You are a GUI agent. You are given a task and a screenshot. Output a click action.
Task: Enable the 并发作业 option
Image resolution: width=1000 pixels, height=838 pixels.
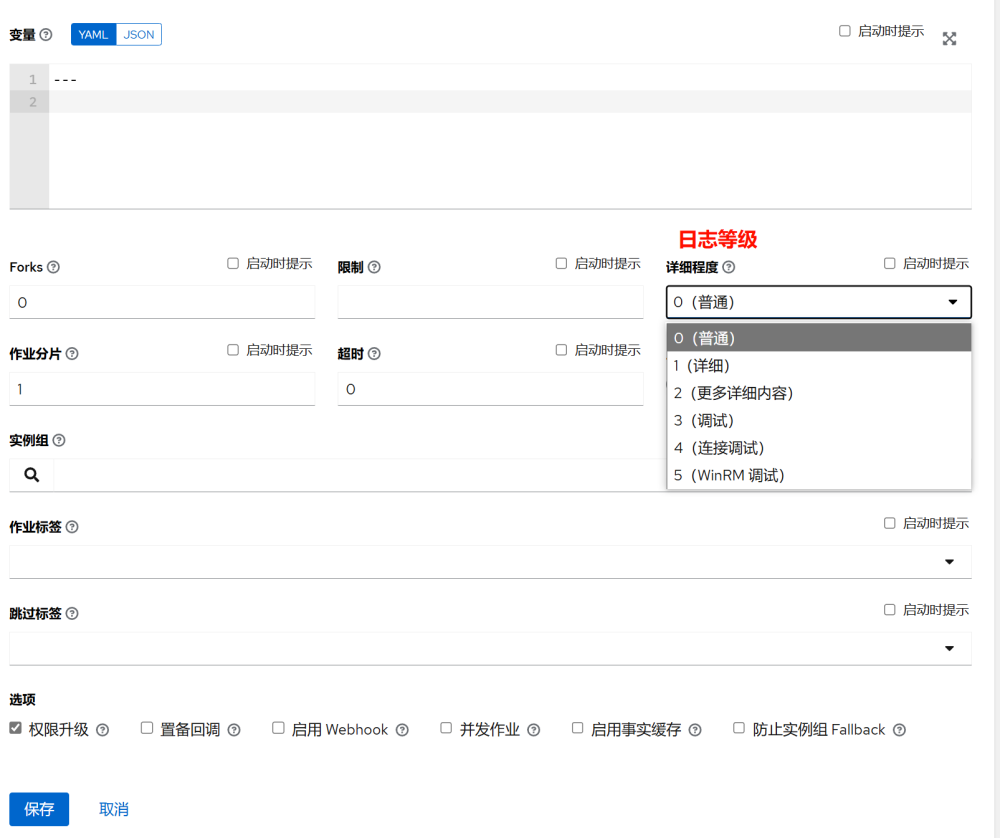[x=445, y=728]
